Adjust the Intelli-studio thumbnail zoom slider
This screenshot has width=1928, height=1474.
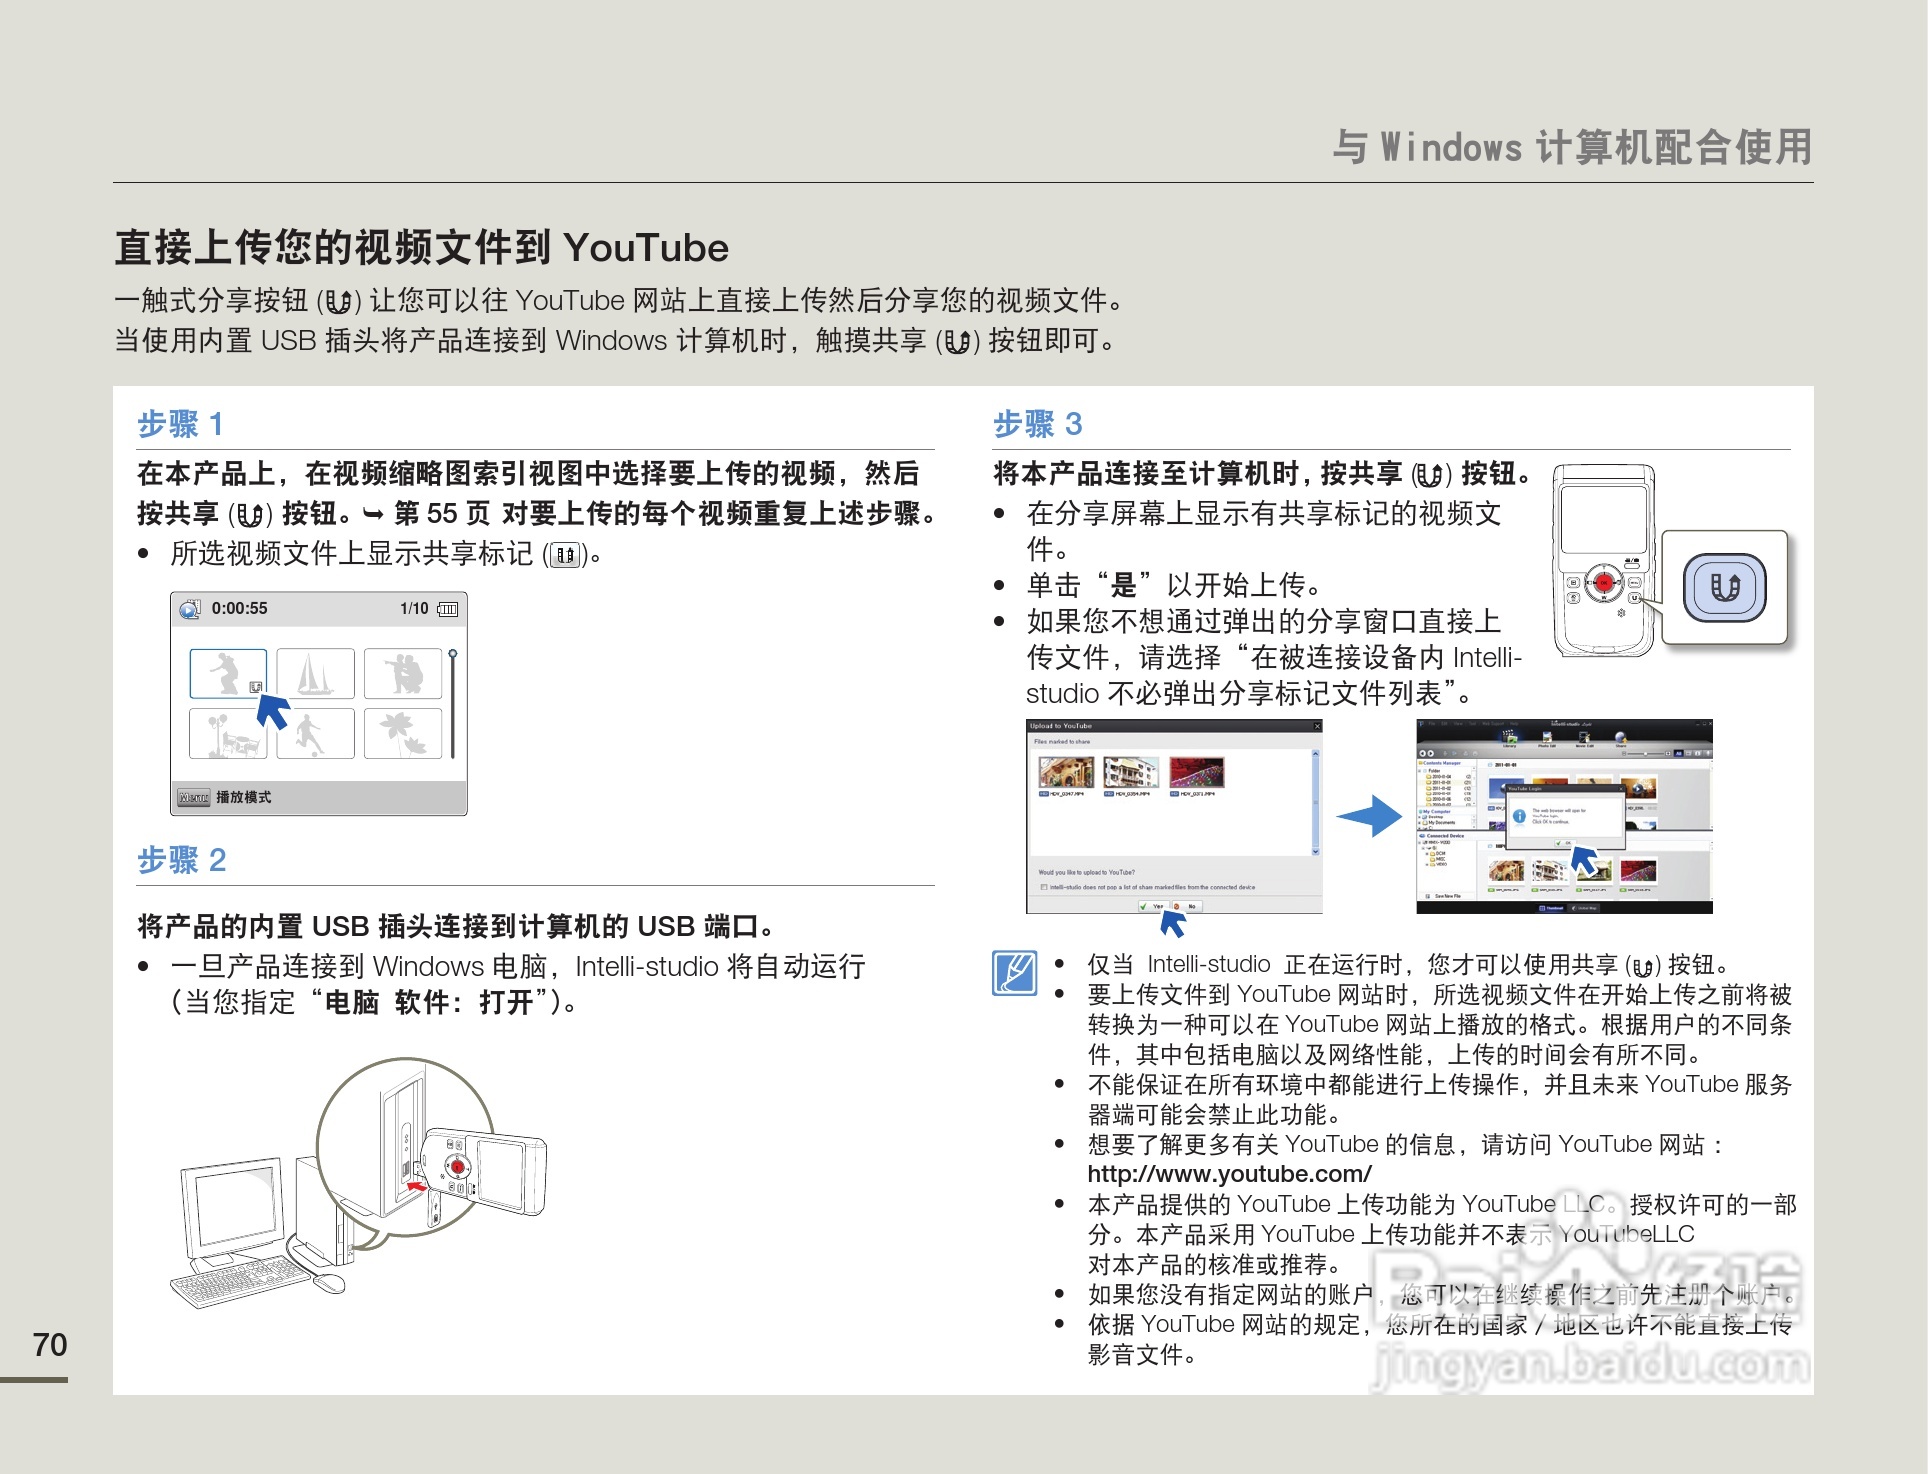[1645, 754]
